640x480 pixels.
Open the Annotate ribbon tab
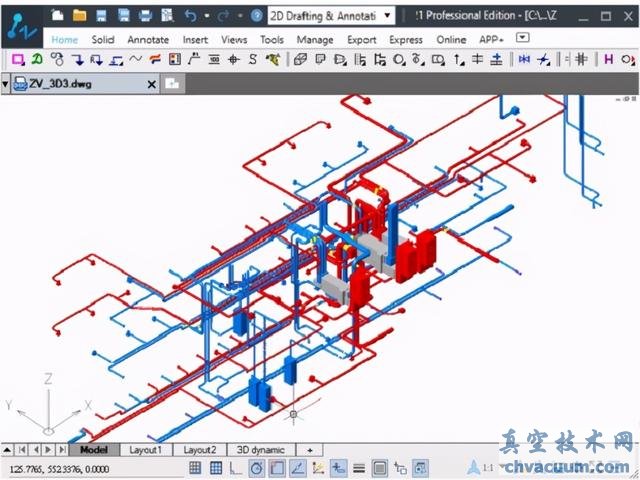pos(148,40)
